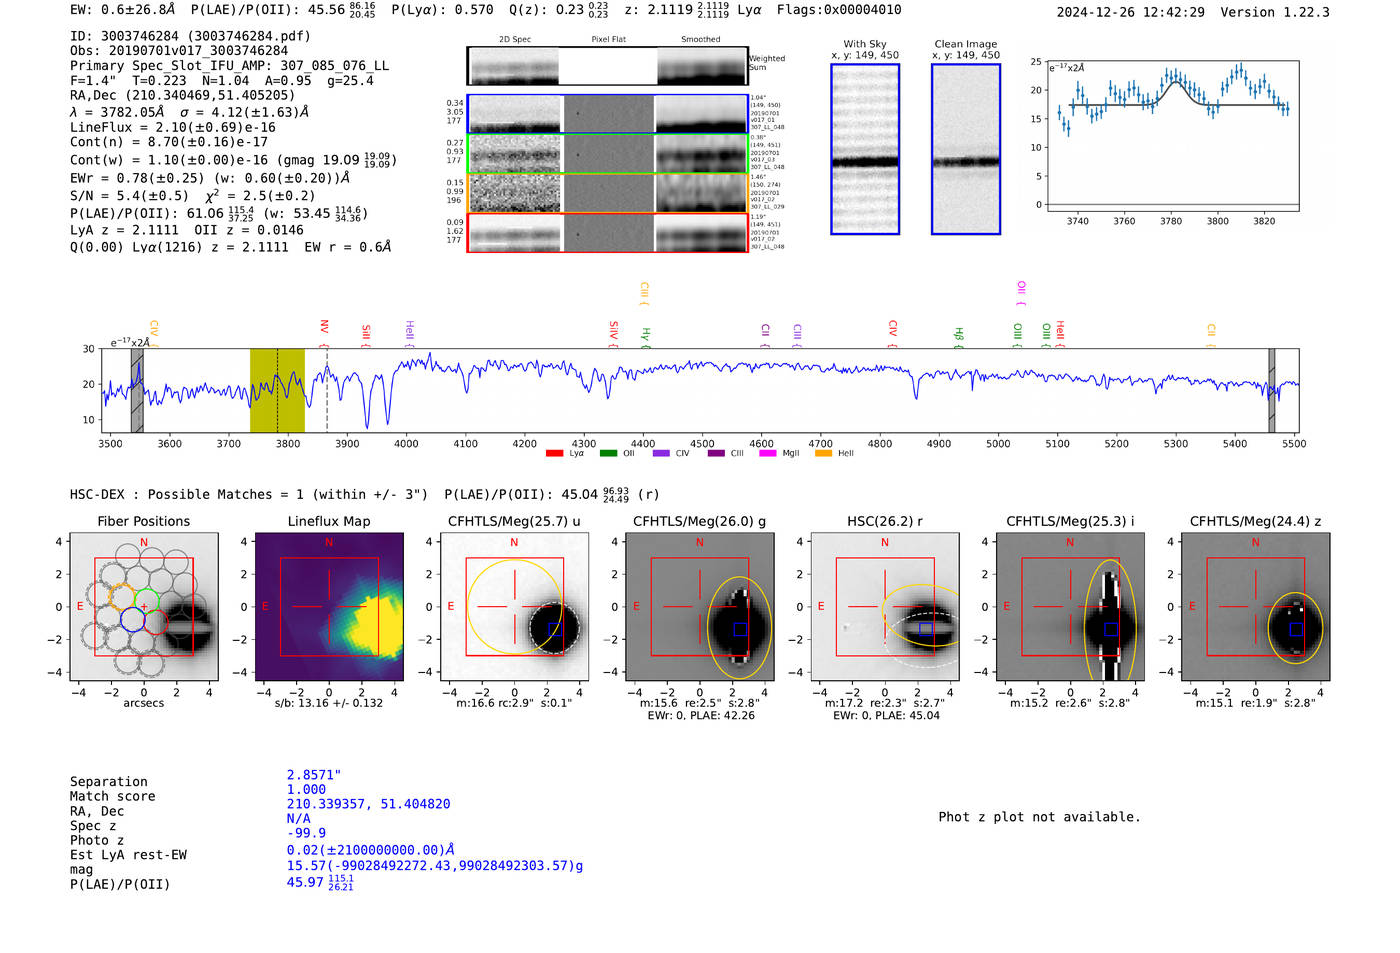Open the CFHTLS/Meg(25.3) i image
The height and width of the screenshot is (953, 1400).
point(1070,606)
